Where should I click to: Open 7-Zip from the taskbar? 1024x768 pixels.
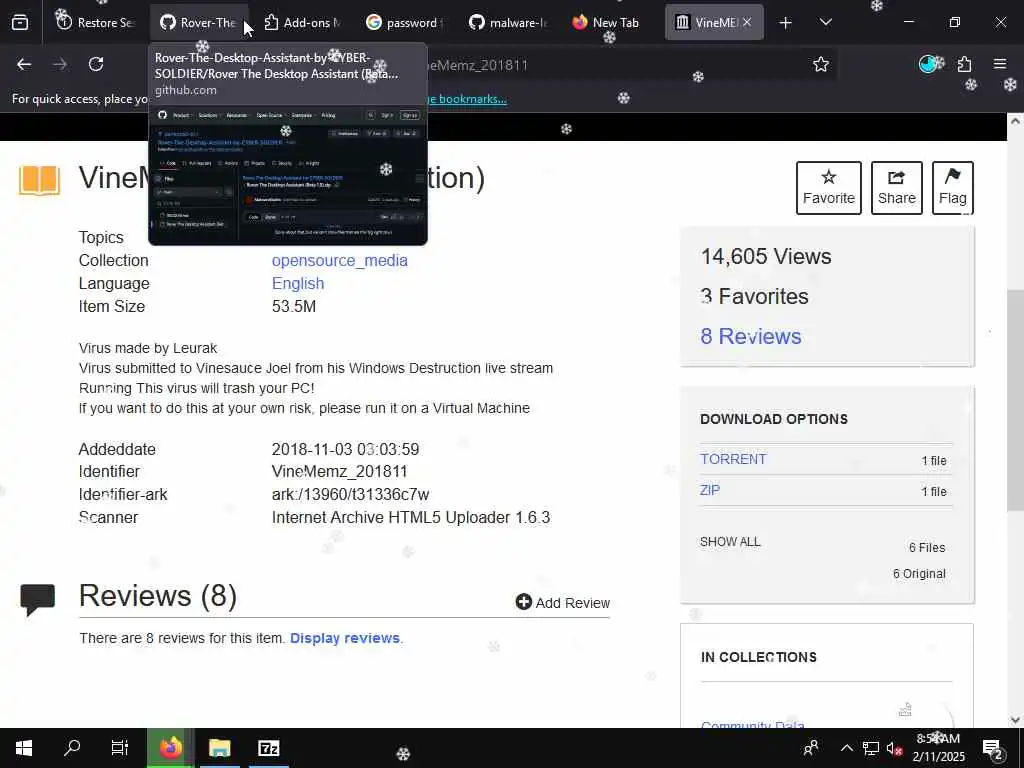268,748
